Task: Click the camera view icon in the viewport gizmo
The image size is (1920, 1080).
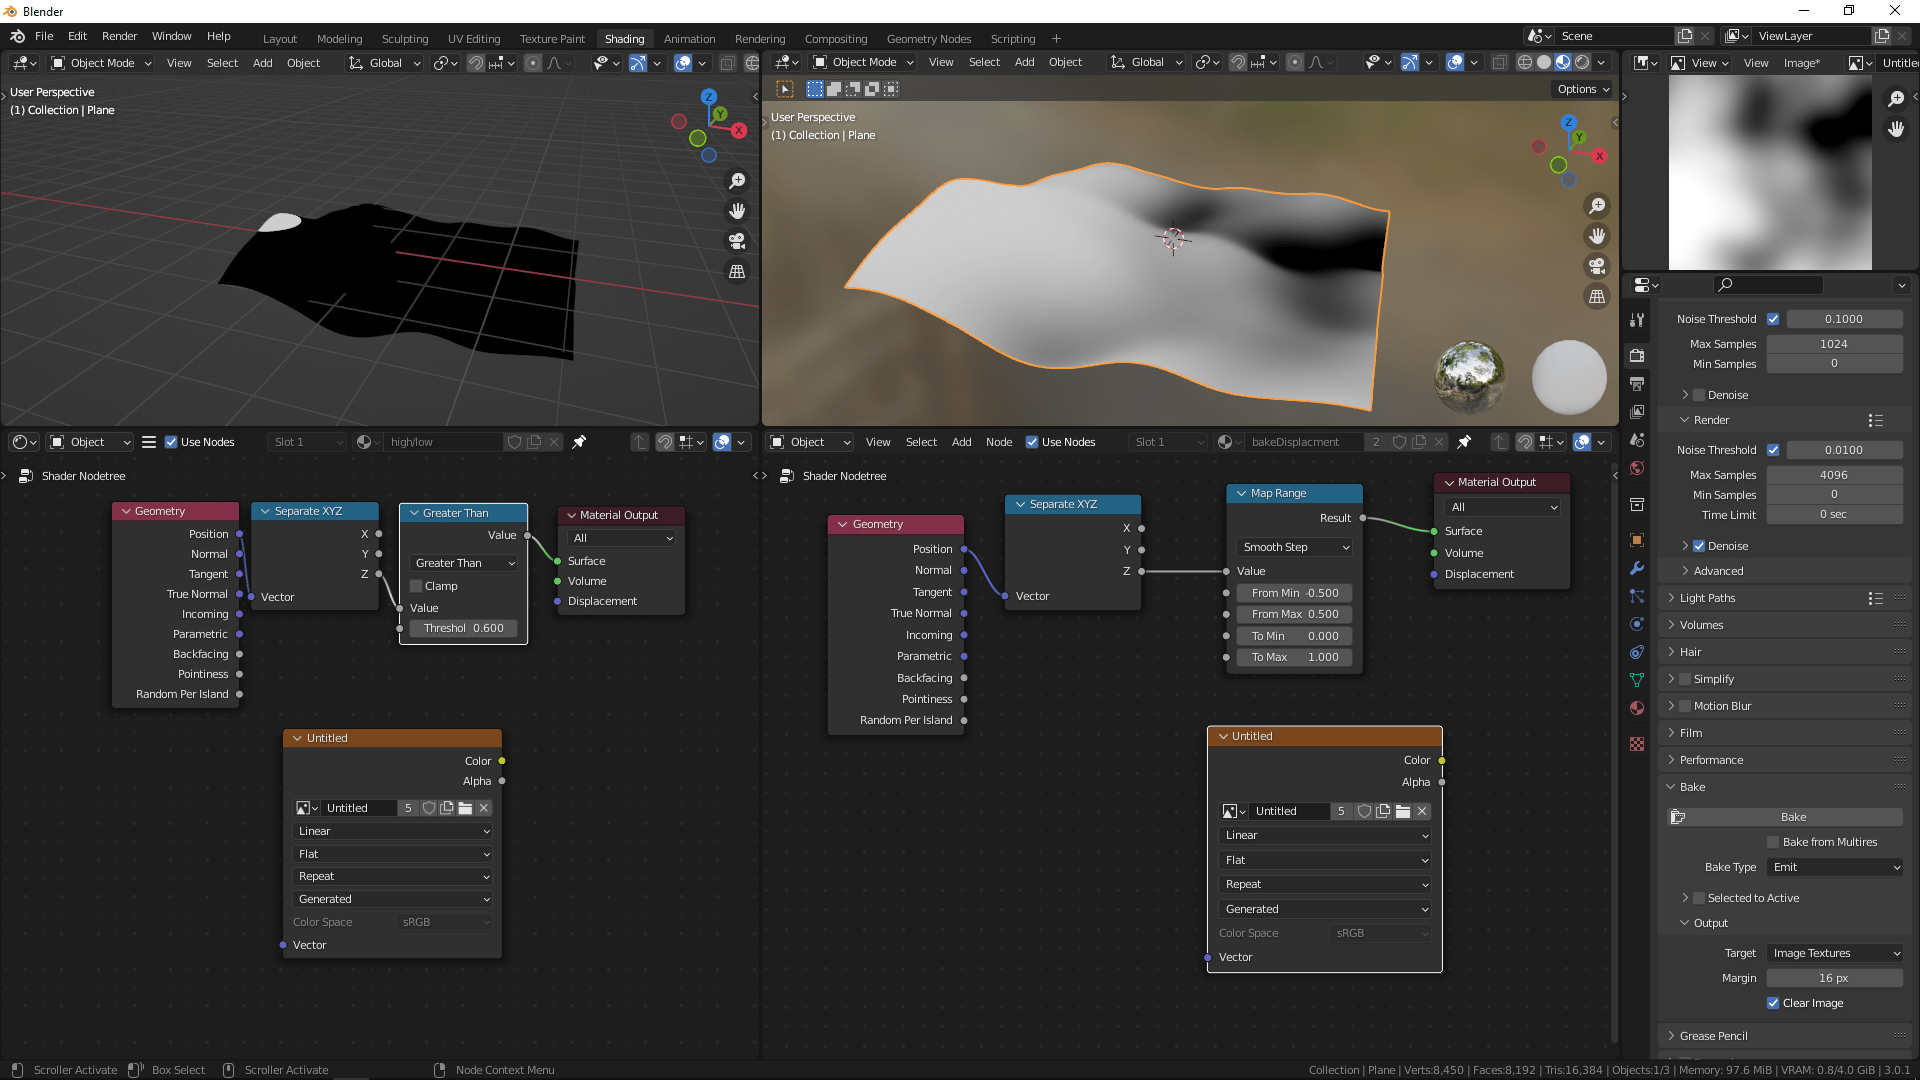Action: pyautogui.click(x=737, y=241)
